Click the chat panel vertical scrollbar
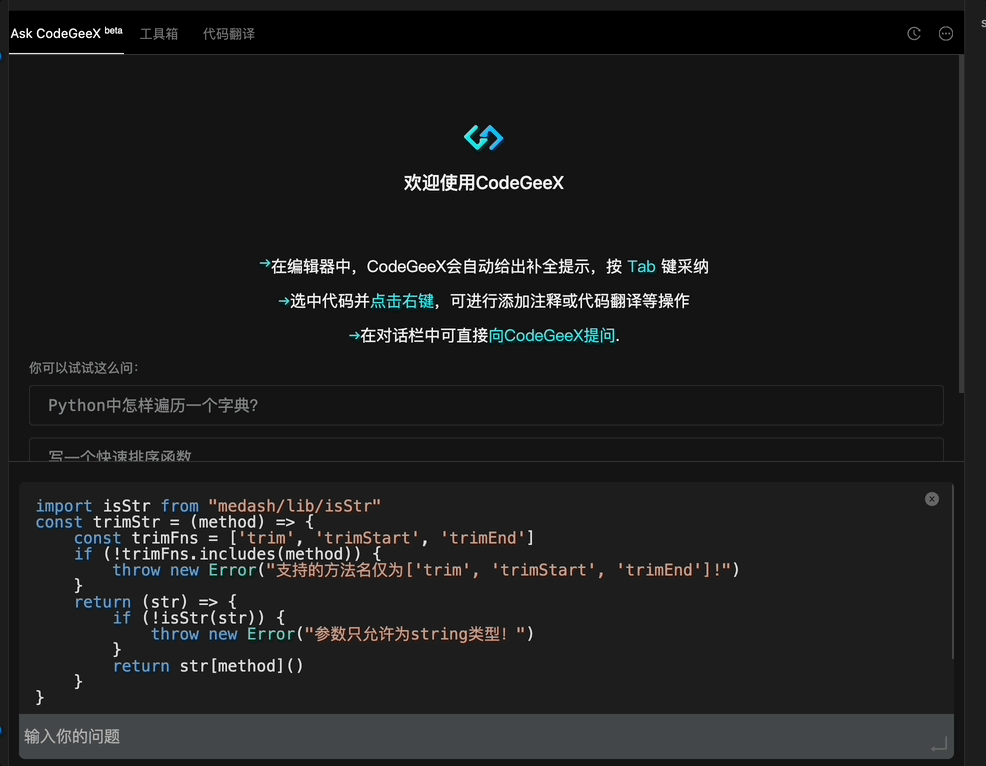 (961, 225)
